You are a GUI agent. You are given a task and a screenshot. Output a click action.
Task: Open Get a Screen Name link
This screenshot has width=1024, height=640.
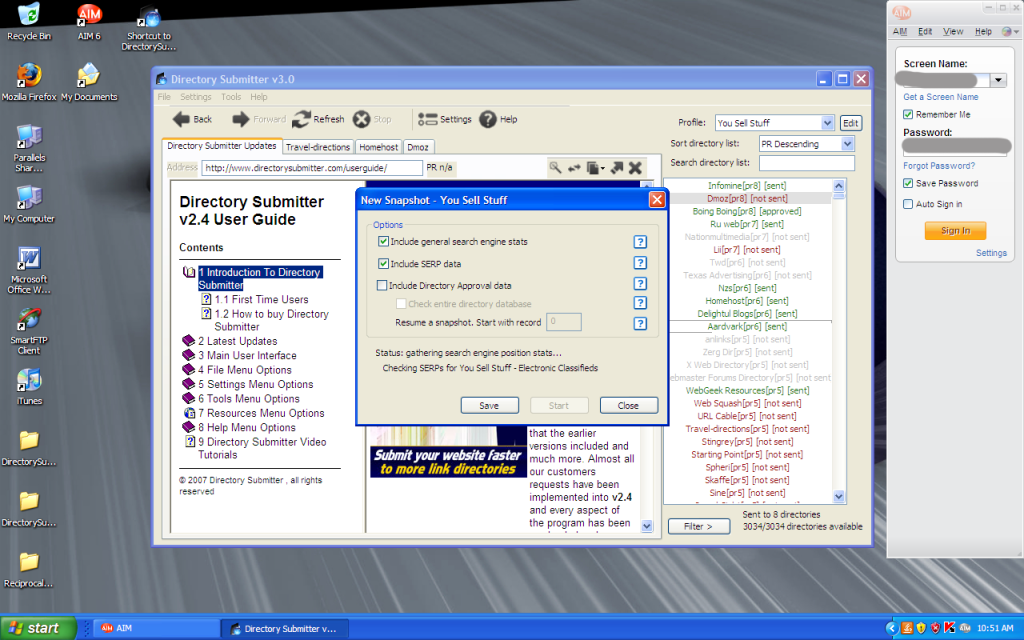click(940, 97)
